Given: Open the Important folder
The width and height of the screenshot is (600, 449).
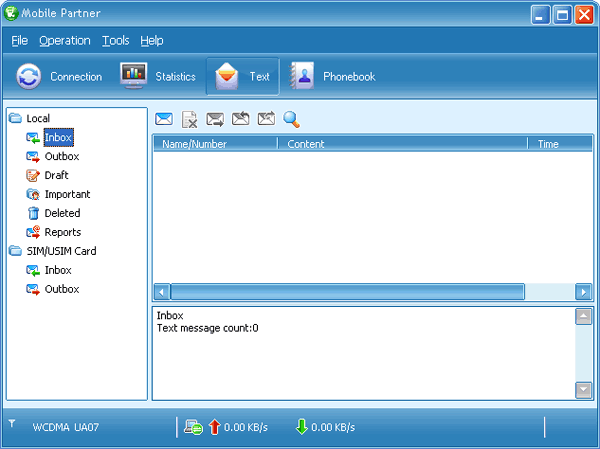Looking at the screenshot, I should 67,194.
